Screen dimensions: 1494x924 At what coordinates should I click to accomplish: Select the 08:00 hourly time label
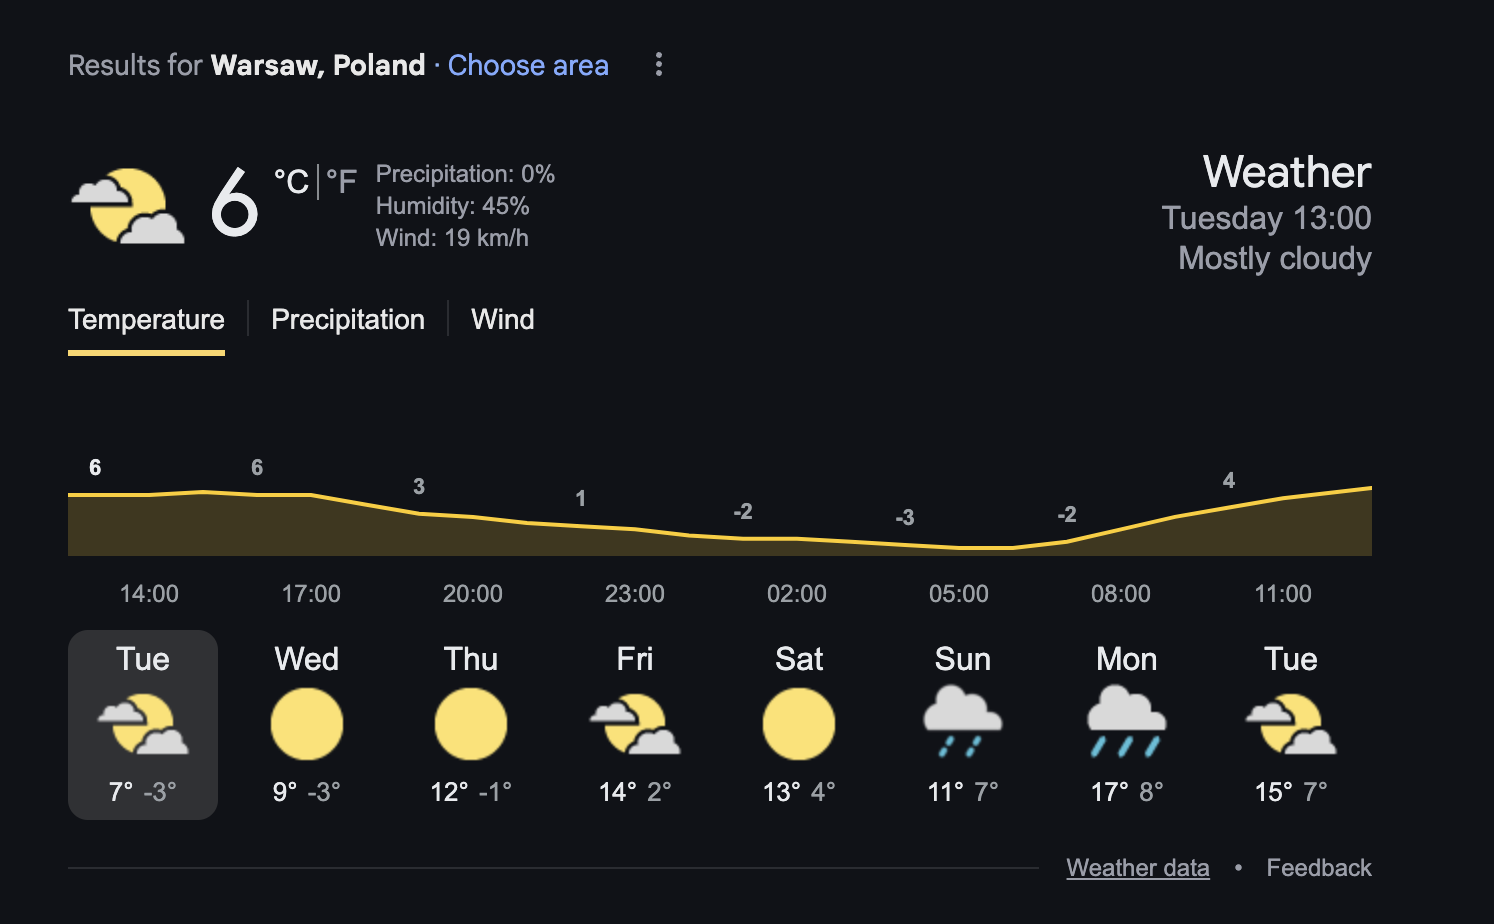click(x=1121, y=594)
